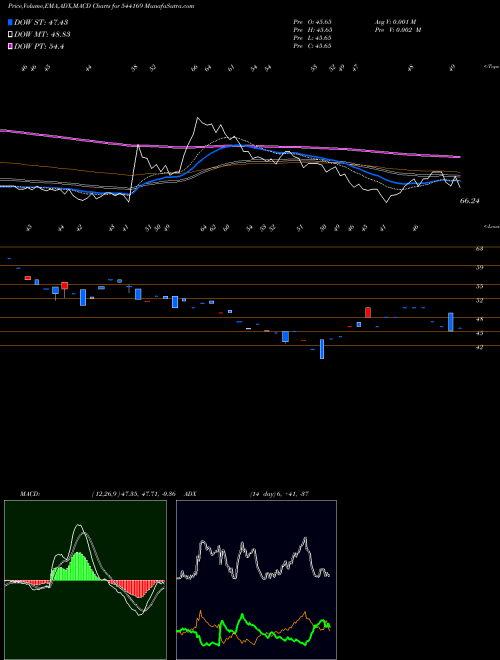Click the 'ADX' panel label

[x=190, y=494]
